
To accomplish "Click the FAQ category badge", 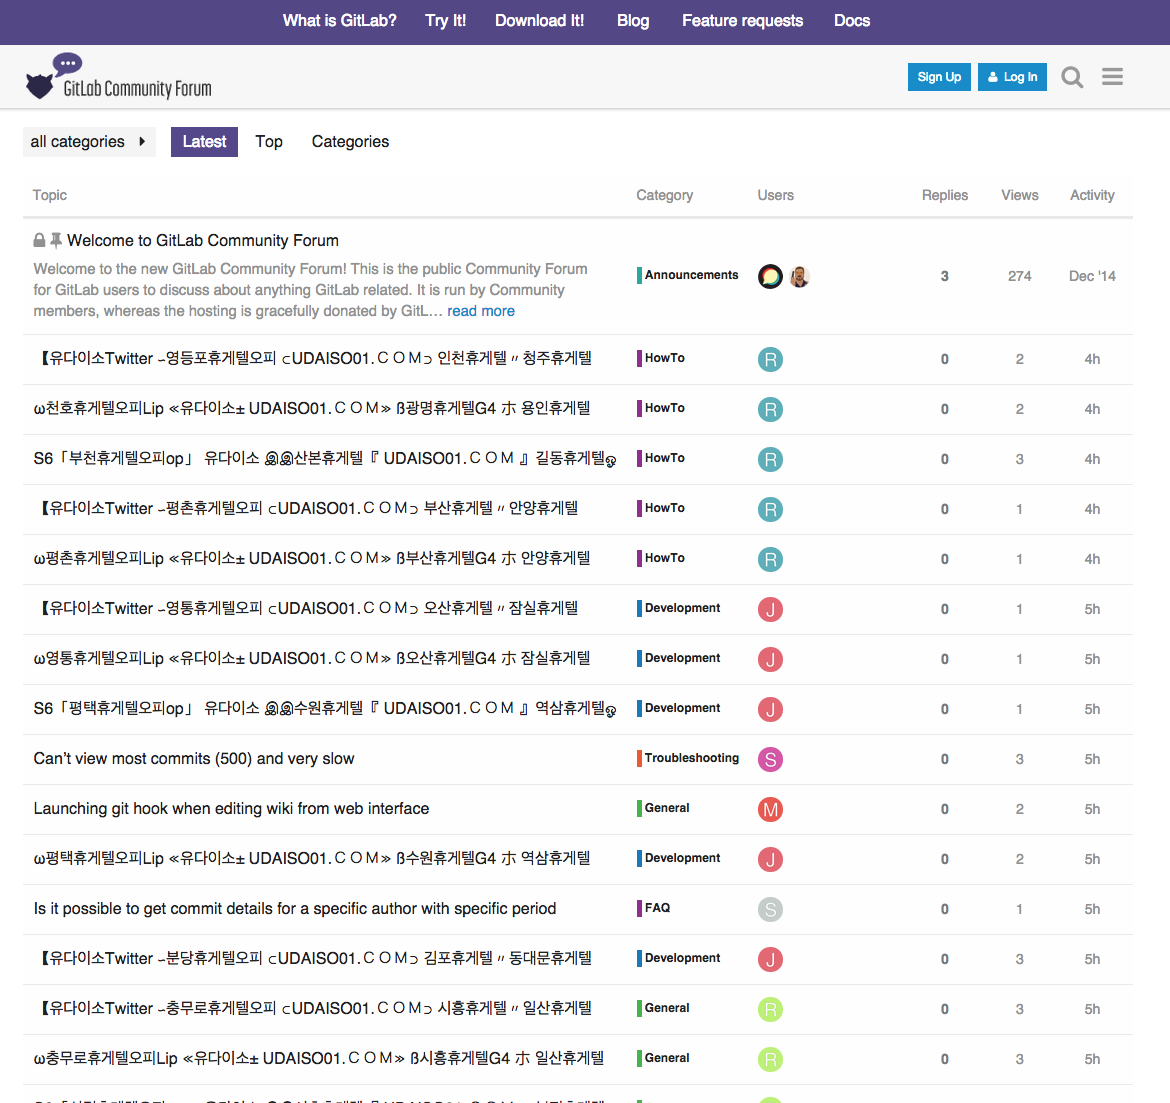I will coord(657,908).
